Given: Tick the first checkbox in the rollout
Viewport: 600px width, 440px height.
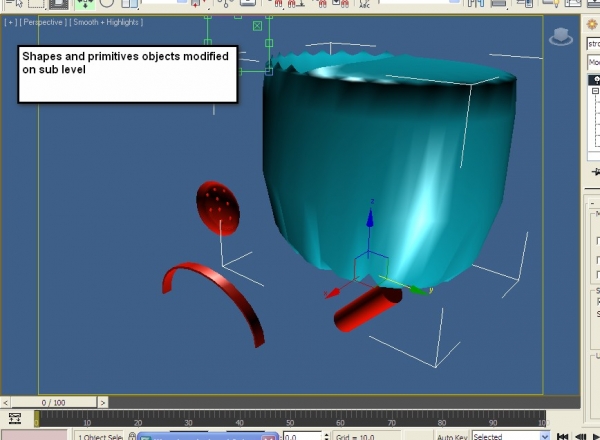Looking at the screenshot, I should (x=598, y=241).
